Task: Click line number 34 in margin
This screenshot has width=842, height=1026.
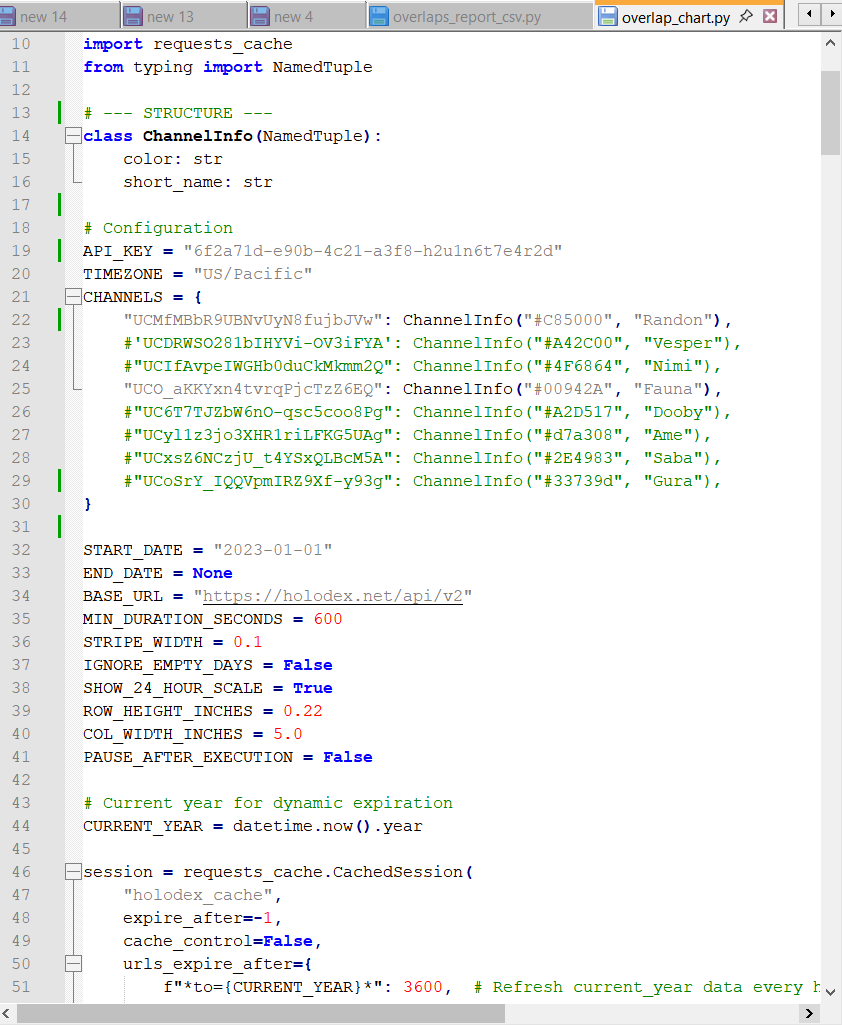Action: click(21, 596)
